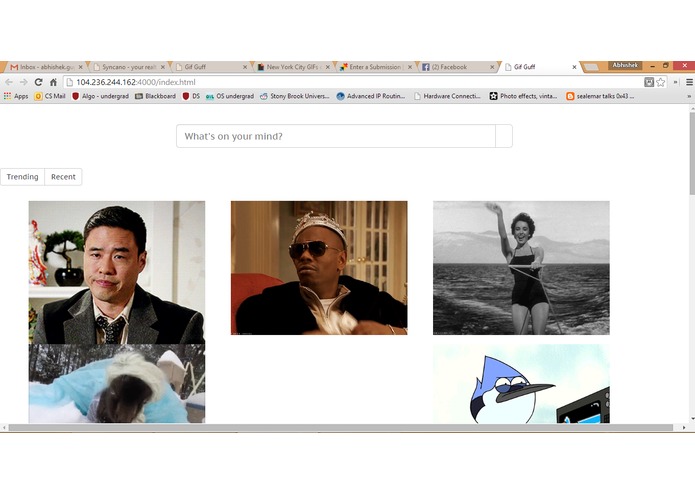Click the scroll down arrow on right

click(692, 418)
